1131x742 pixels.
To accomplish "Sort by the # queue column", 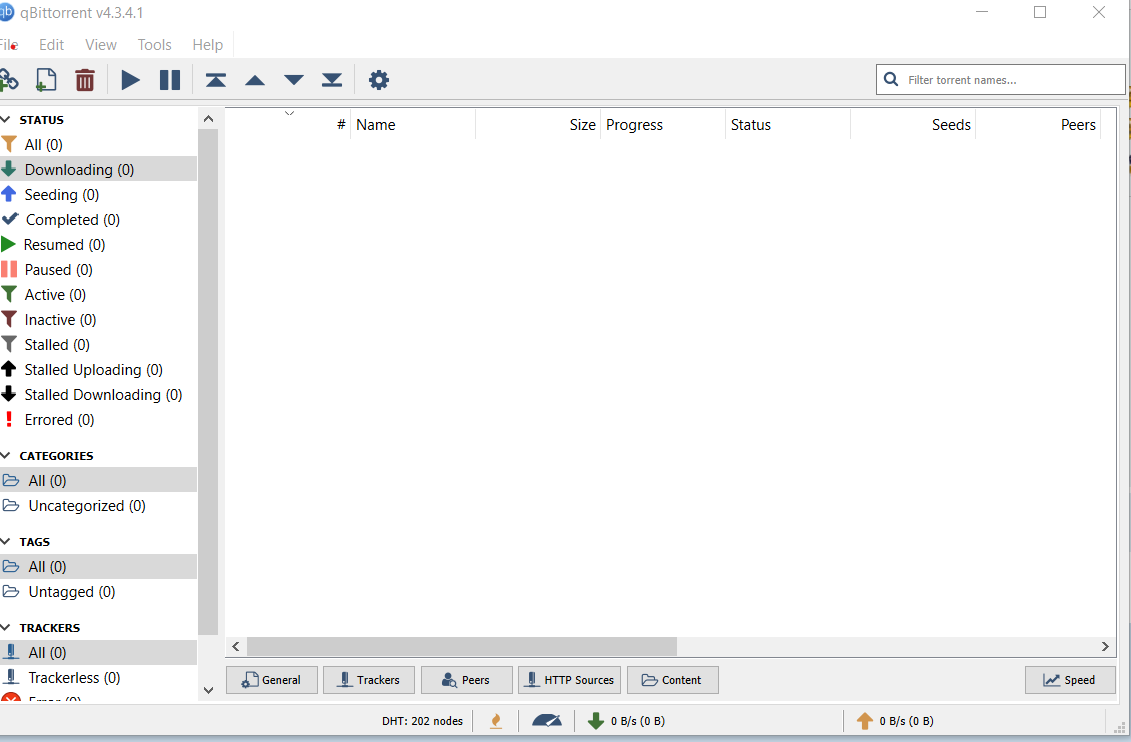I will click(x=289, y=125).
